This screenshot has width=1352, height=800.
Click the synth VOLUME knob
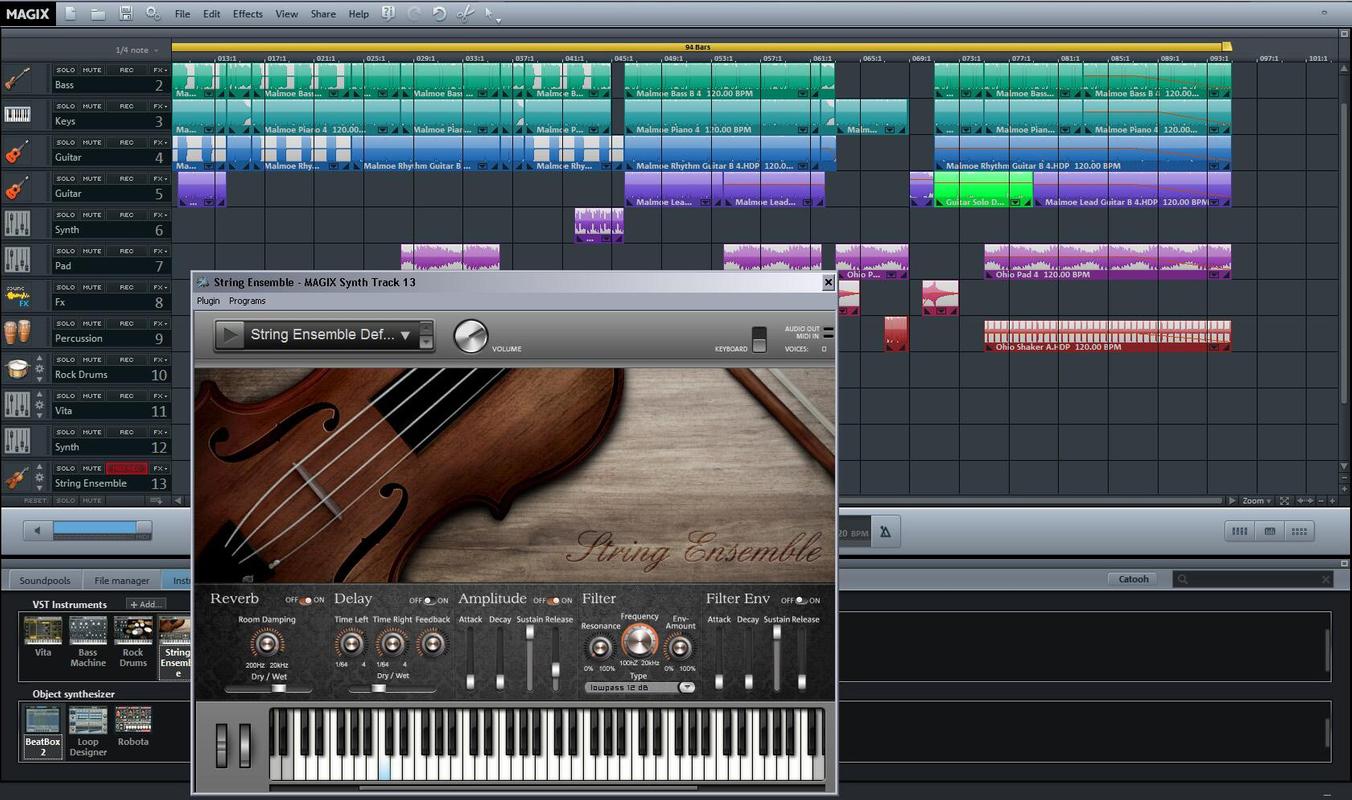471,337
